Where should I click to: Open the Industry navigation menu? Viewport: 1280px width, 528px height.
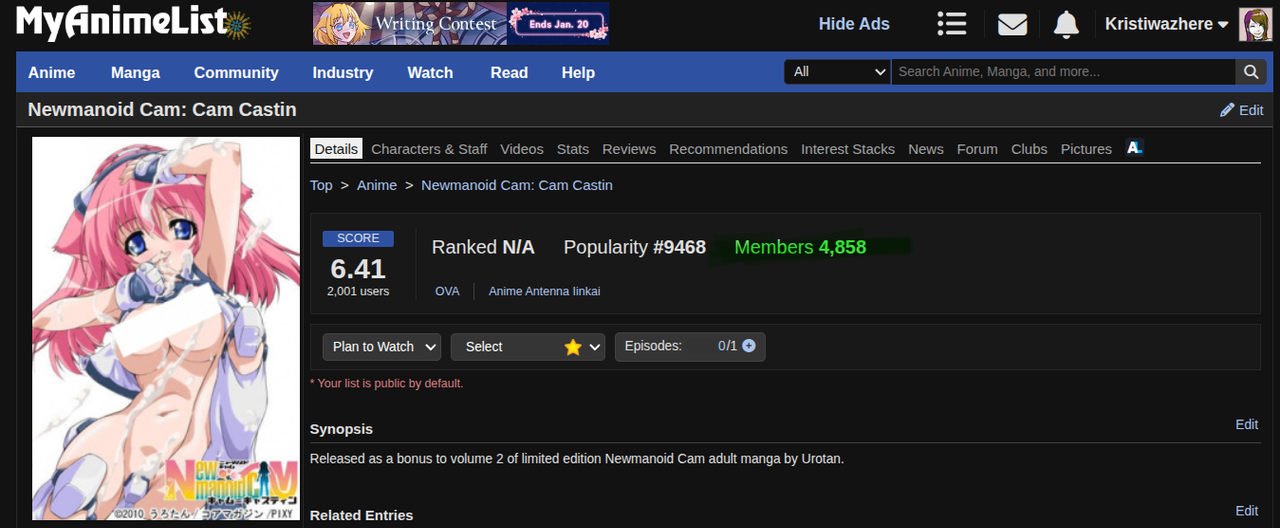(x=343, y=72)
